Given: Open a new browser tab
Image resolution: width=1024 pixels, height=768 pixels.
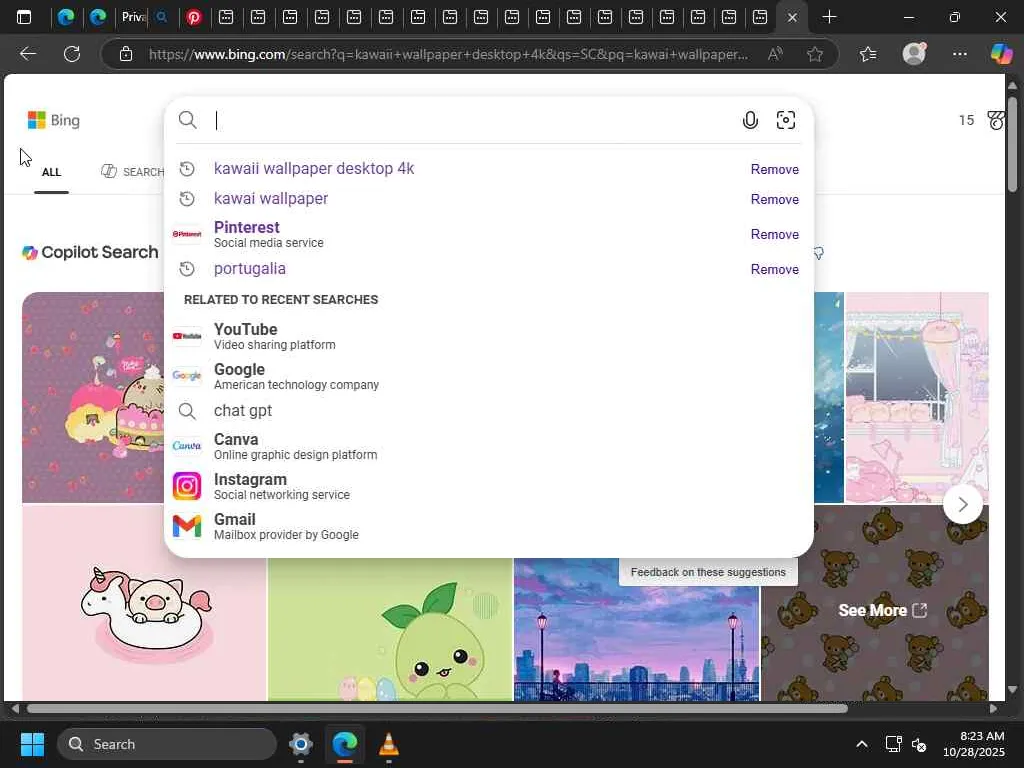Looking at the screenshot, I should pyautogui.click(x=829, y=17).
